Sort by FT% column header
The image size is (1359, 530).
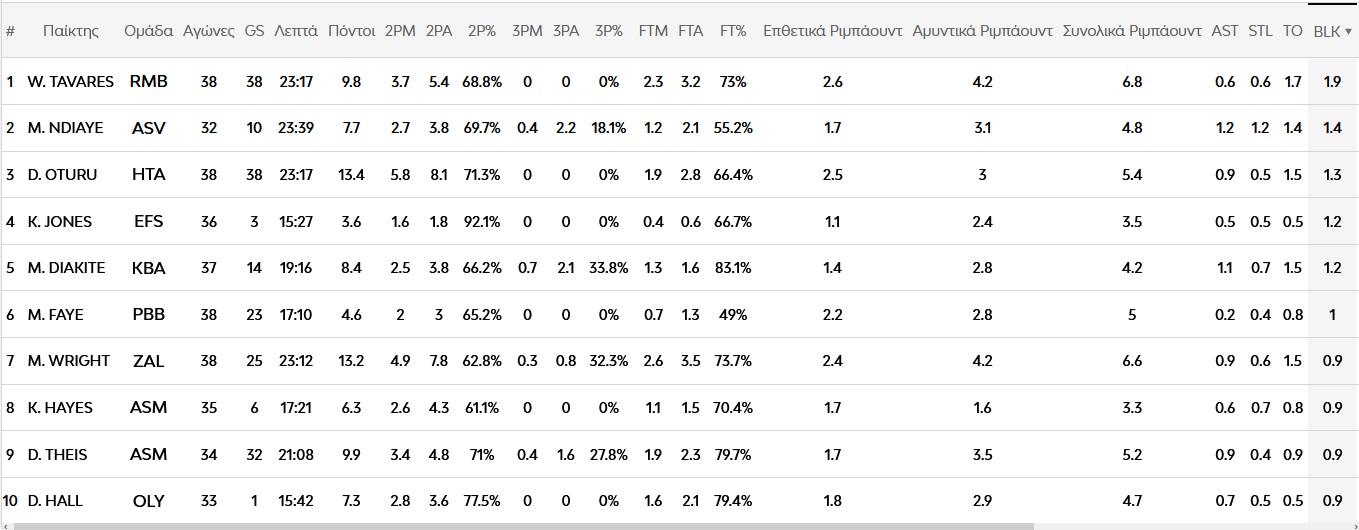tap(733, 31)
